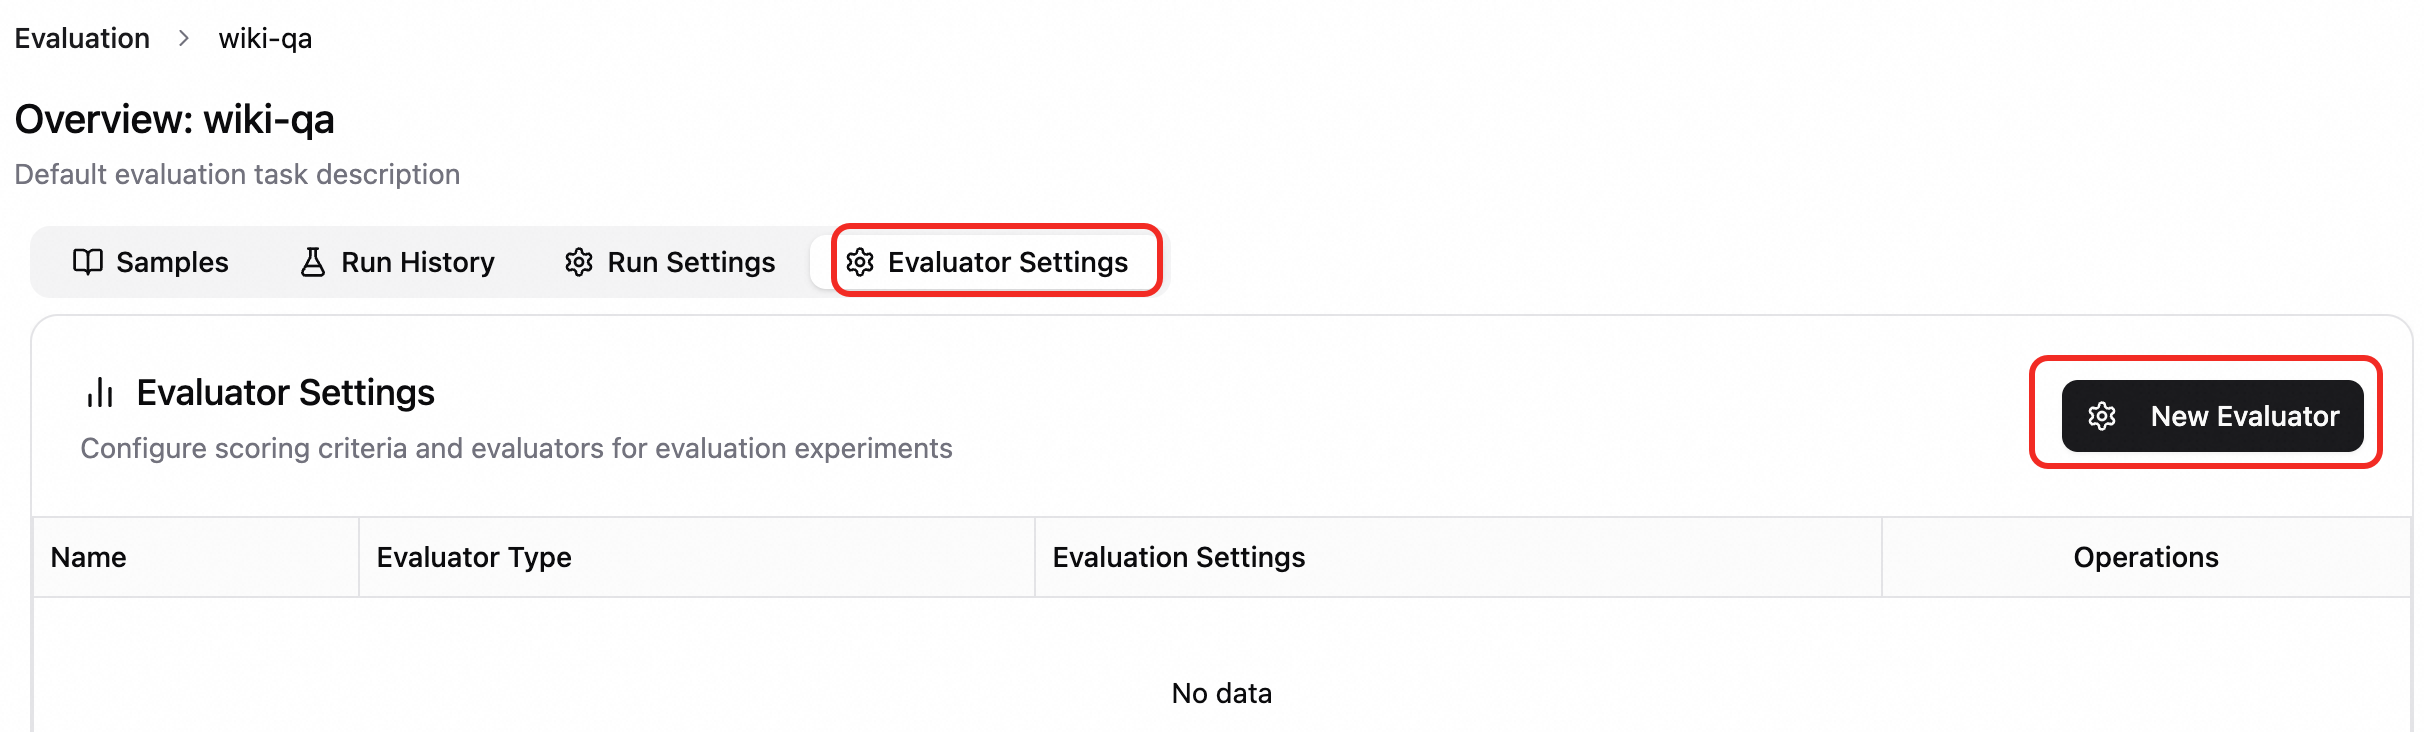Click the gear icon beside Run Settings
Screen dimensions: 2424x732
[x=579, y=262]
